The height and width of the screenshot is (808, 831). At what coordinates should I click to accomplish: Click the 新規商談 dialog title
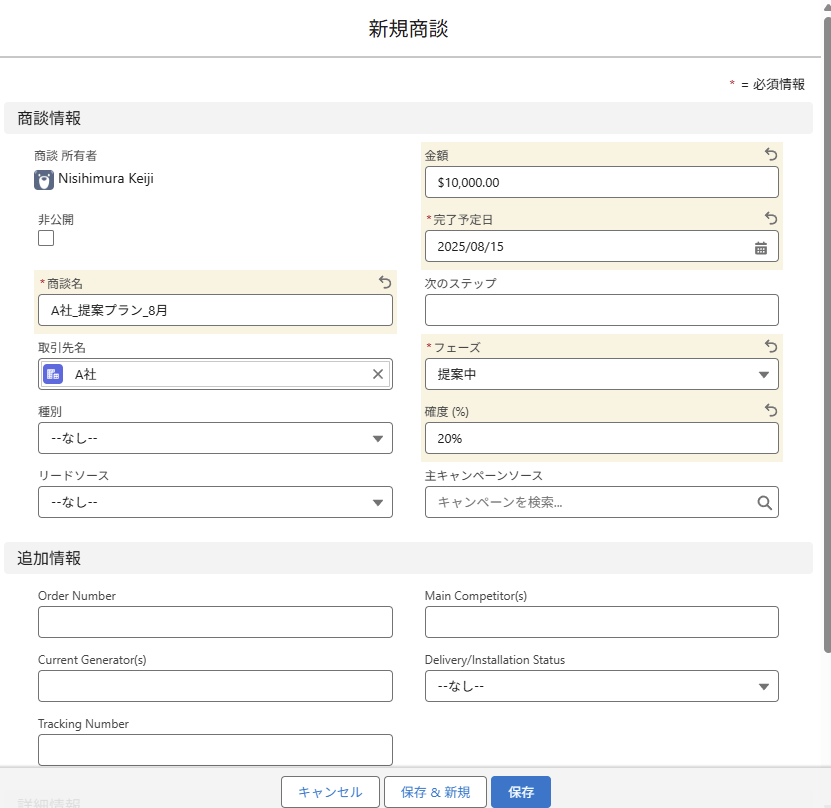[x=408, y=29]
